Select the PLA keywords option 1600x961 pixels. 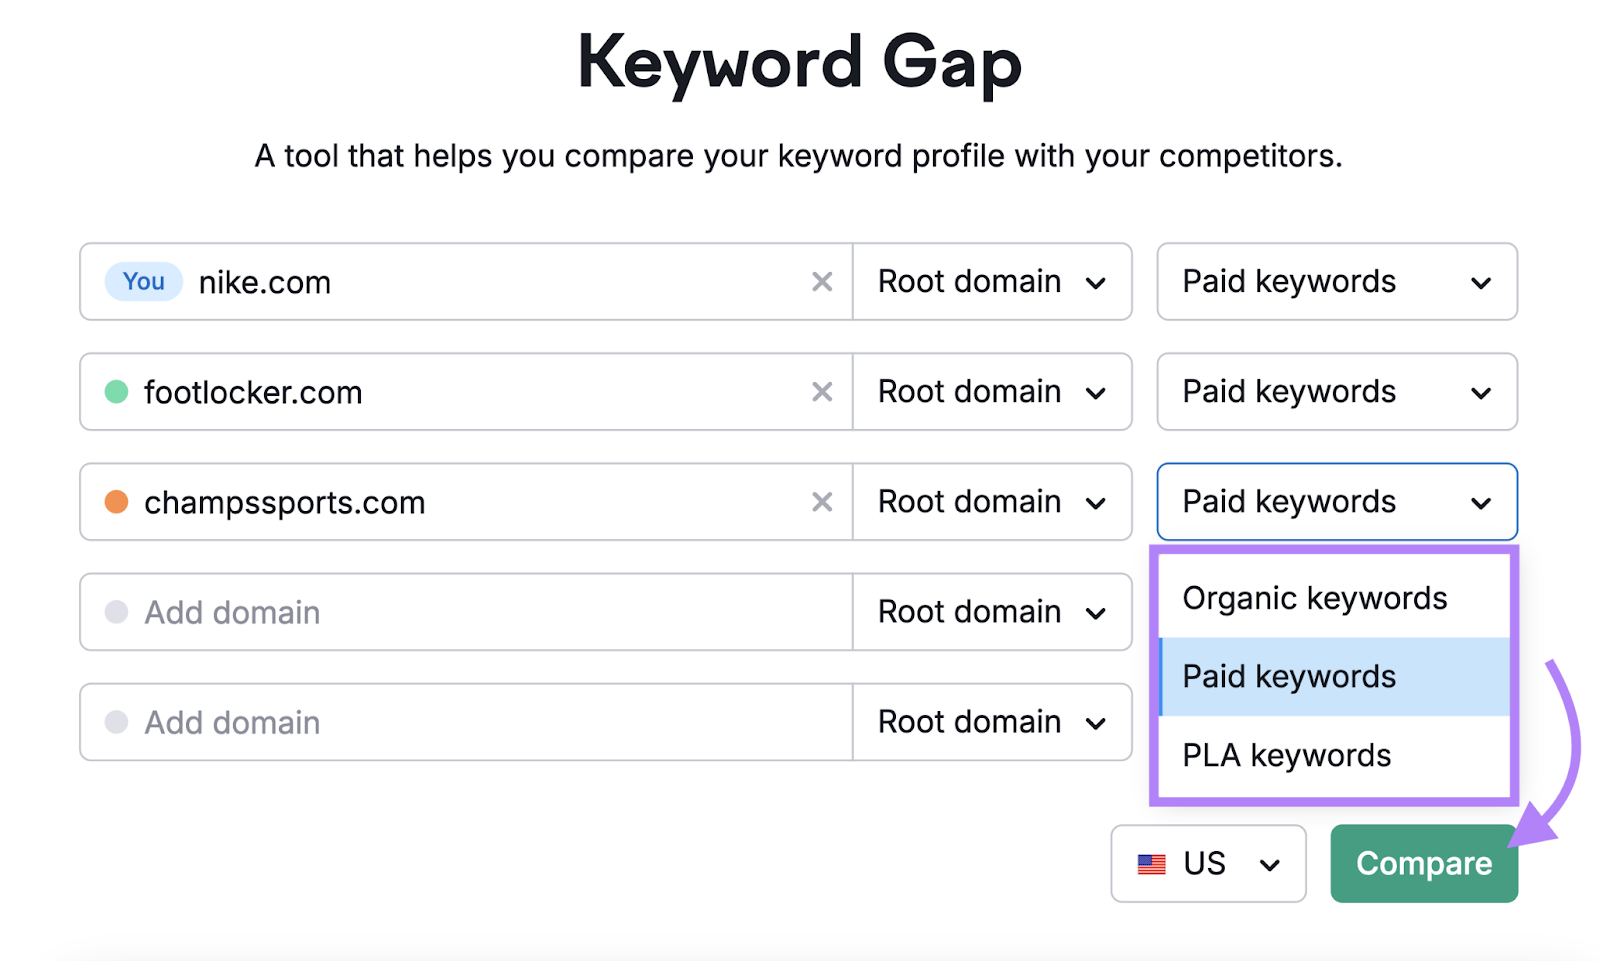click(x=1286, y=755)
